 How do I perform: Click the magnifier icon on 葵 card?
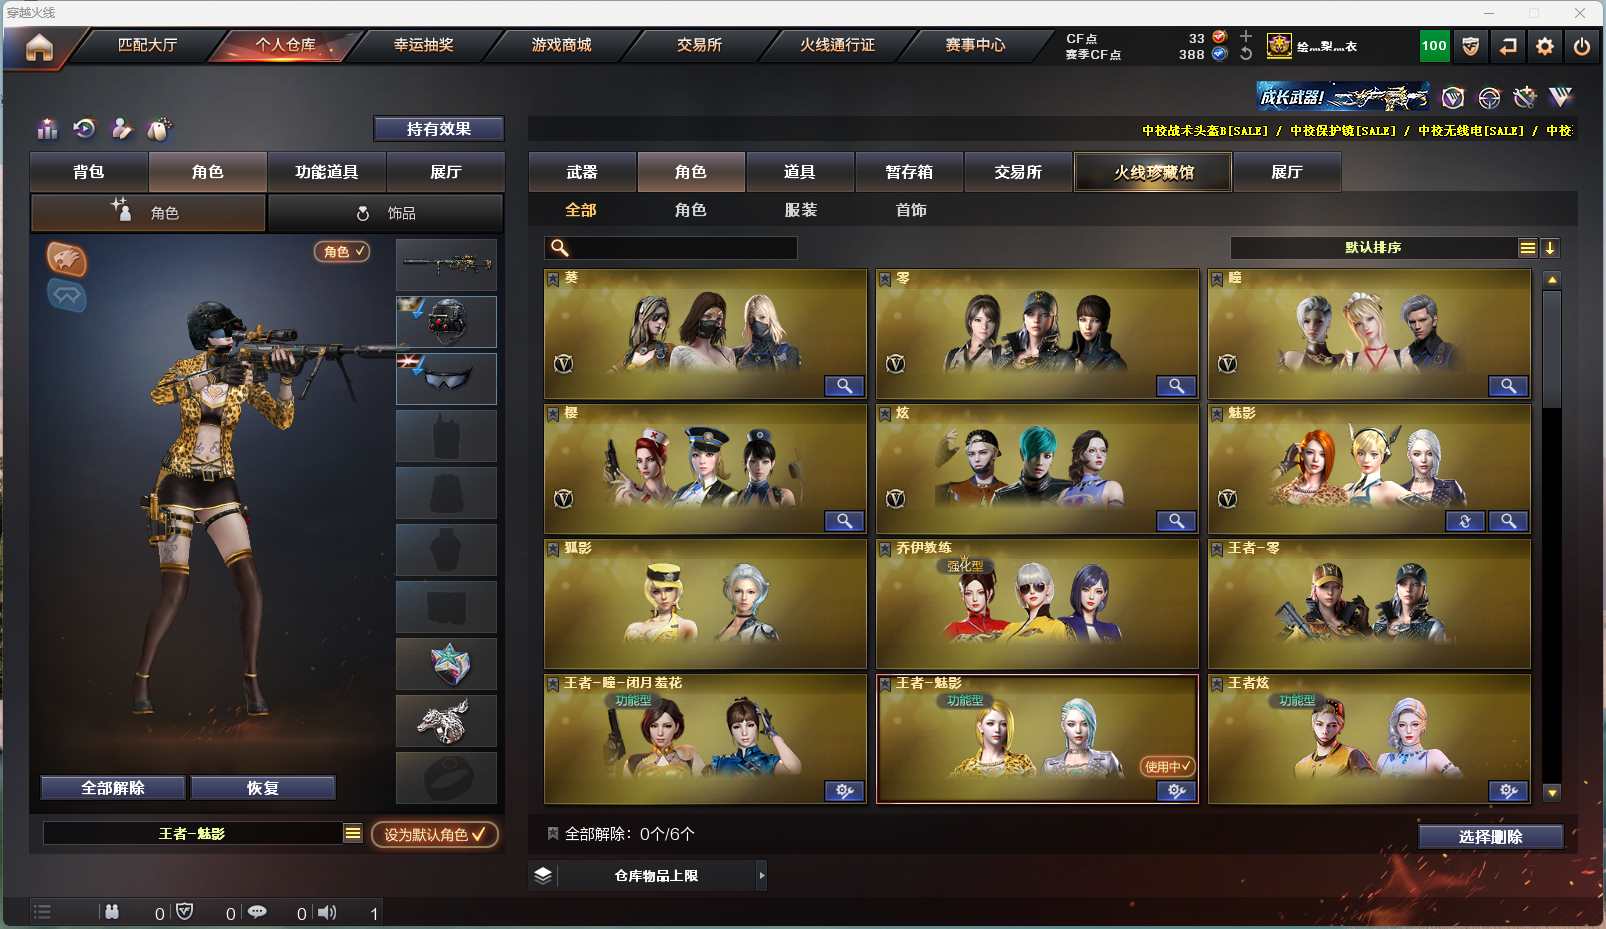pos(844,386)
